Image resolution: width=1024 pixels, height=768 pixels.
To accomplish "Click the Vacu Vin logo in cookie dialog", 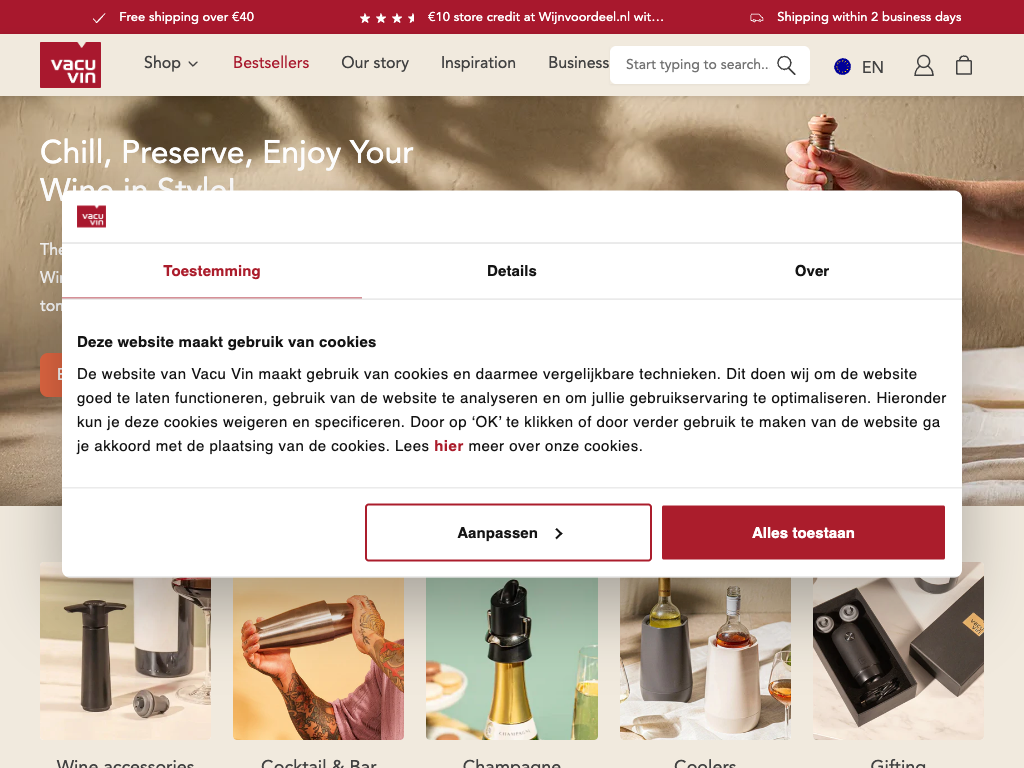I will pos(91,217).
